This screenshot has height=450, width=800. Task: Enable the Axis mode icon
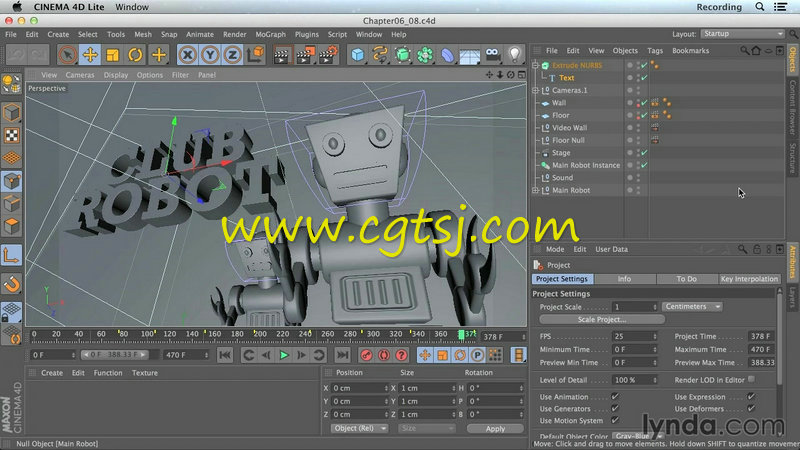[x=11, y=255]
